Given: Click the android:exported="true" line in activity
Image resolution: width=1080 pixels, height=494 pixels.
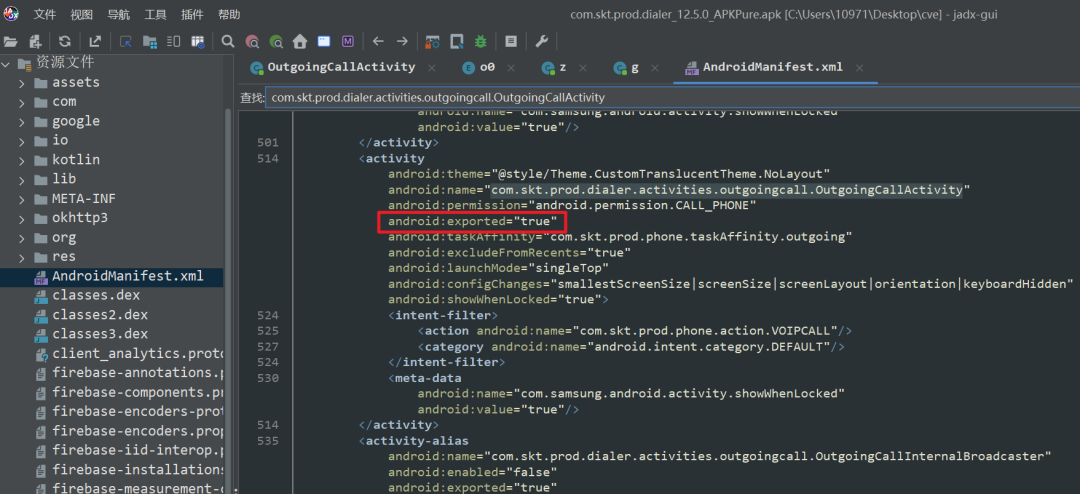Looking at the screenshot, I should (472, 222).
